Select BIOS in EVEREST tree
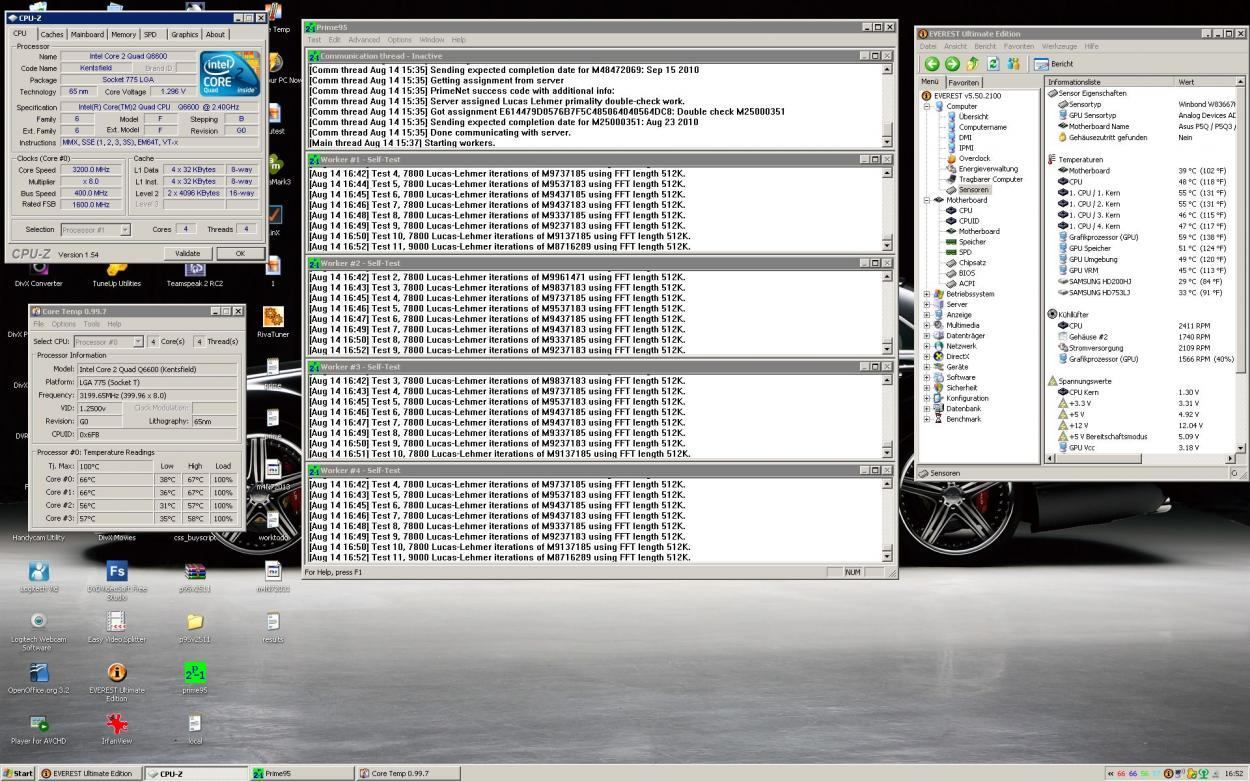Image resolution: width=1250 pixels, height=782 pixels. click(967, 273)
